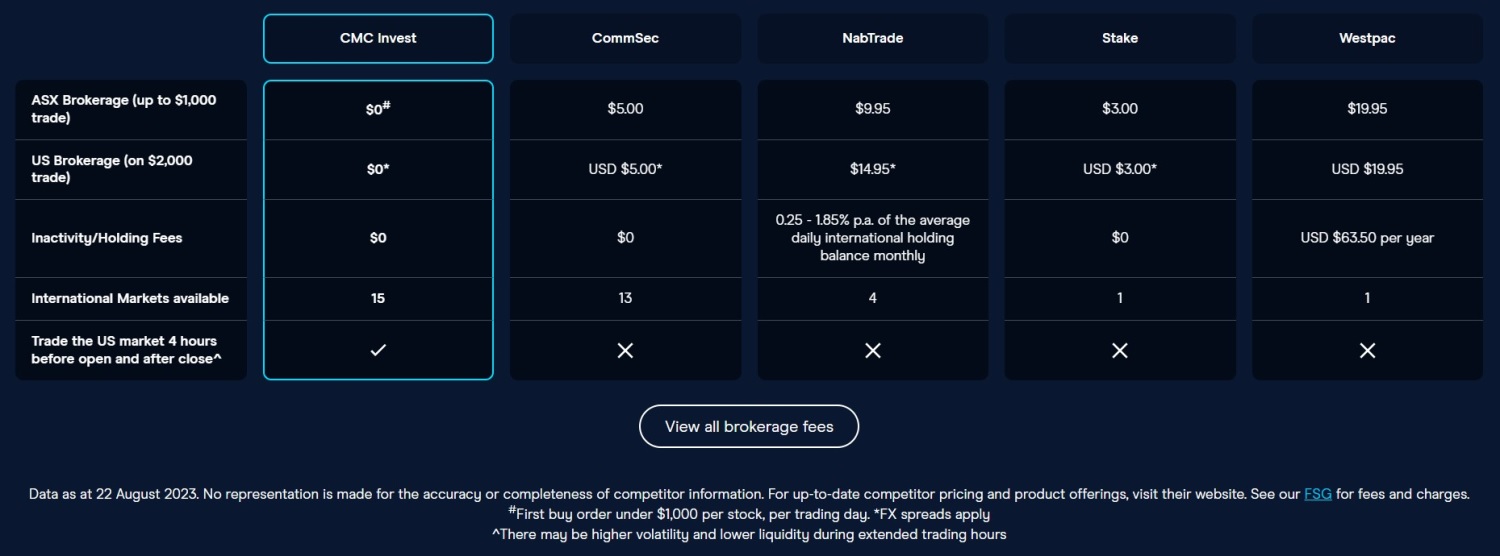
Task: Click Westpac's USD $63.50 per year cell
Action: pyautogui.click(x=1367, y=238)
